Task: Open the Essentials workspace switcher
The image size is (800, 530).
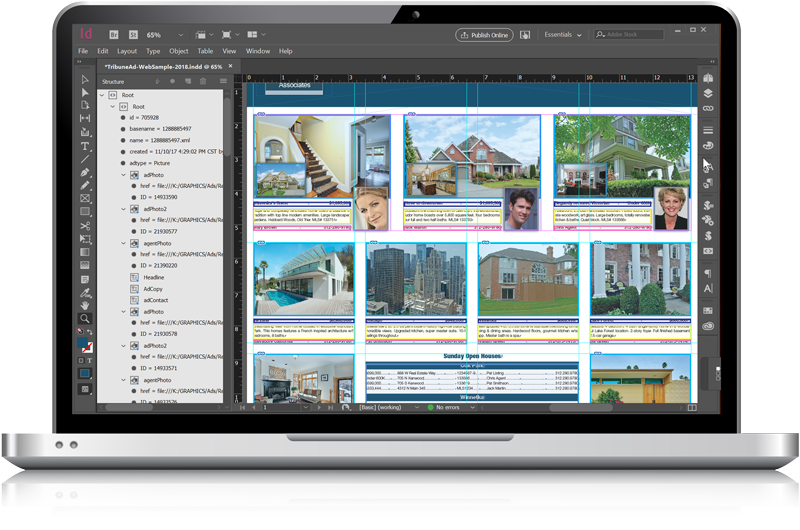Action: (x=563, y=35)
